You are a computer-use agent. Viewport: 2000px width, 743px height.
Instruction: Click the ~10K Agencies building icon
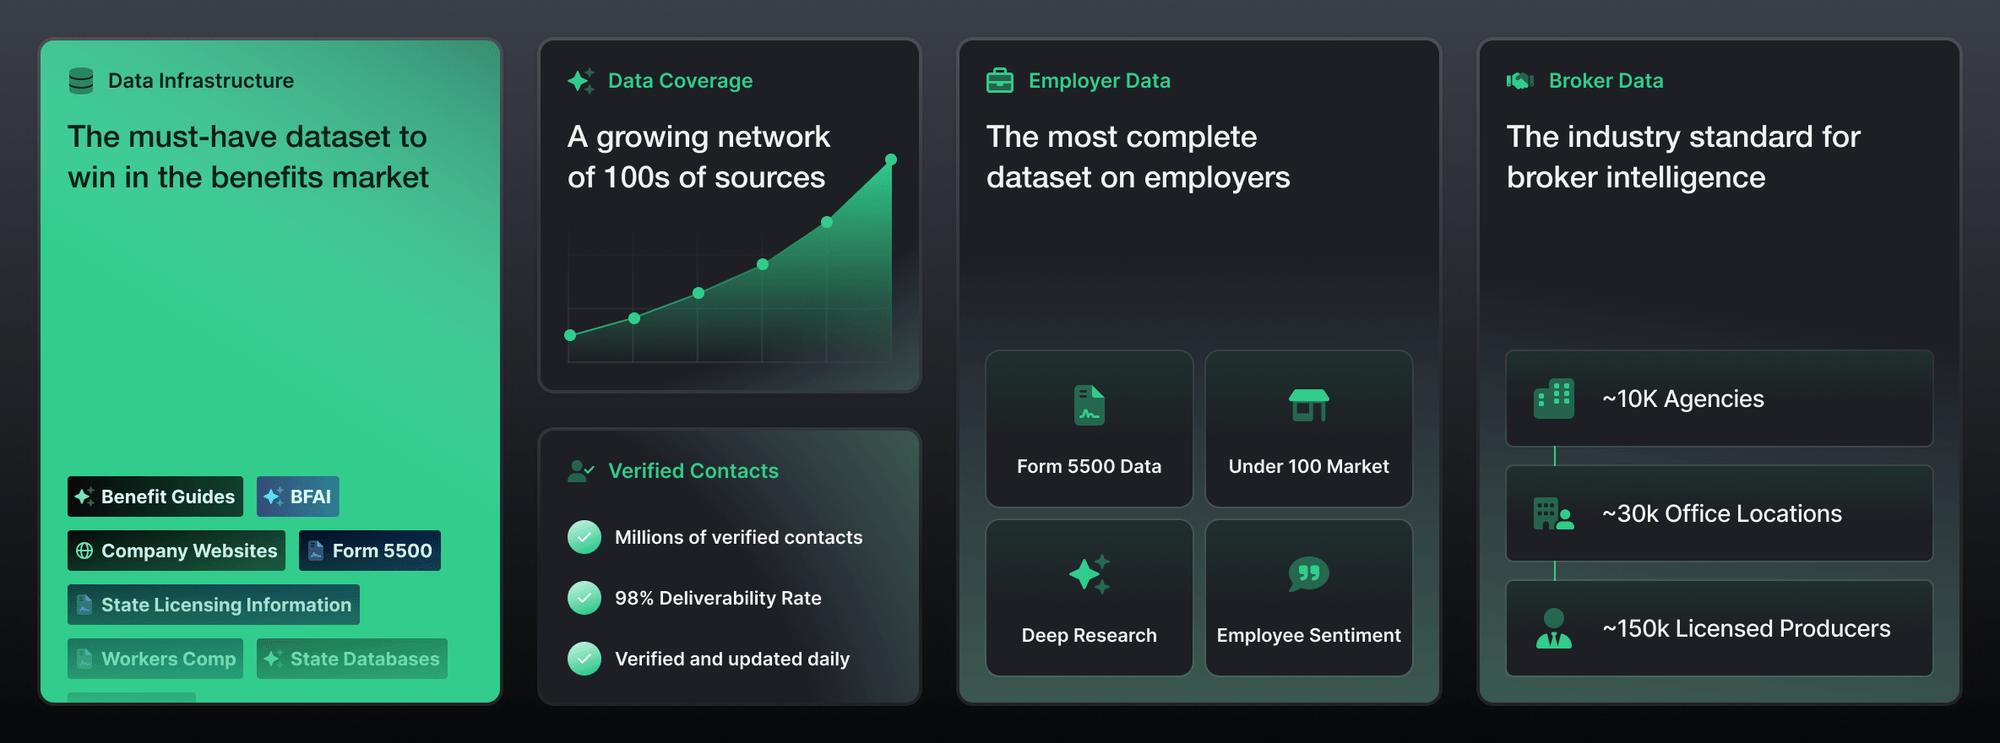click(1554, 398)
